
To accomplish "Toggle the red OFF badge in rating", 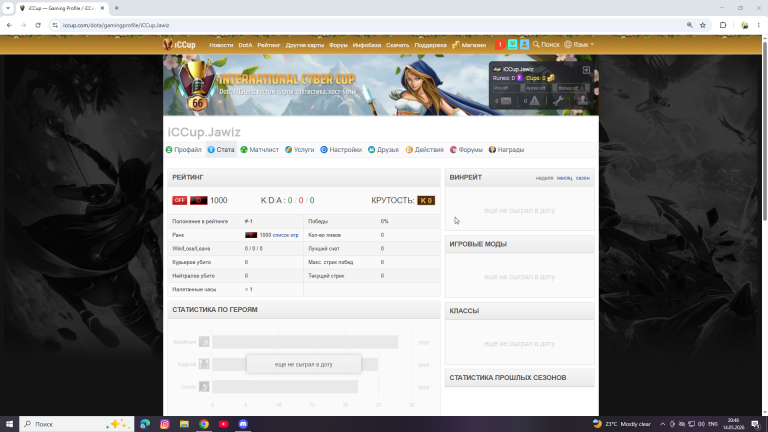I will point(179,200).
